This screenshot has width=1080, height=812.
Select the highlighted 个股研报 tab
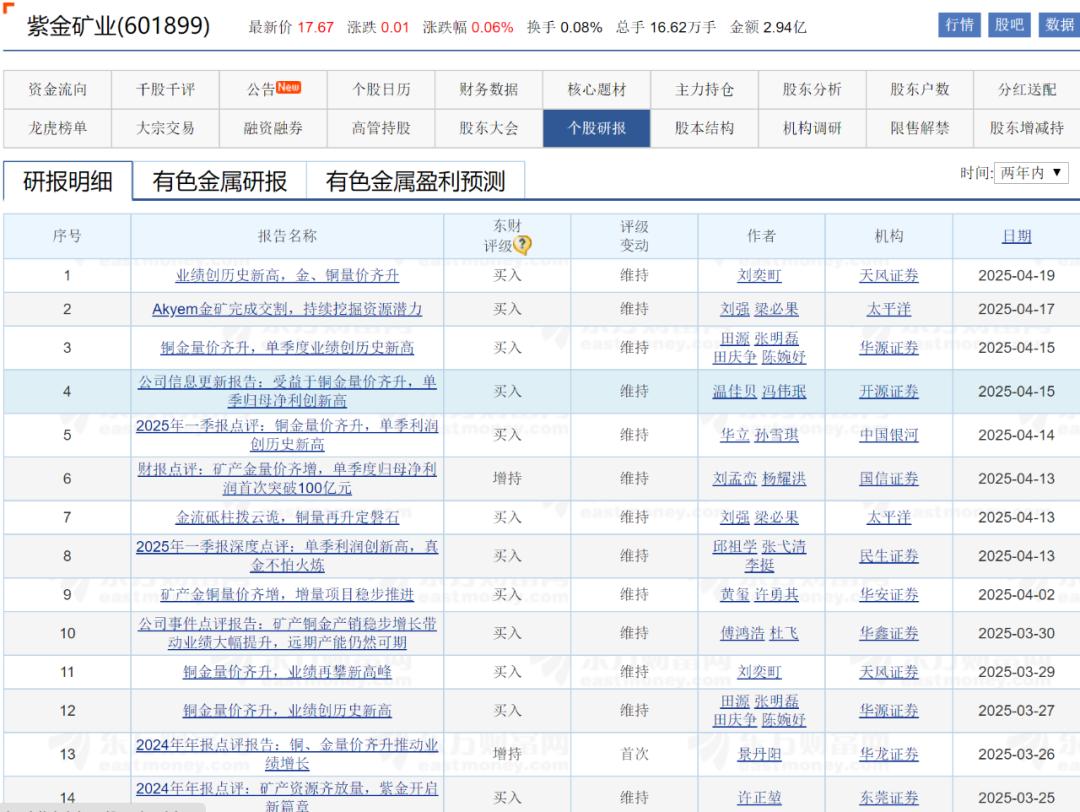click(x=596, y=128)
